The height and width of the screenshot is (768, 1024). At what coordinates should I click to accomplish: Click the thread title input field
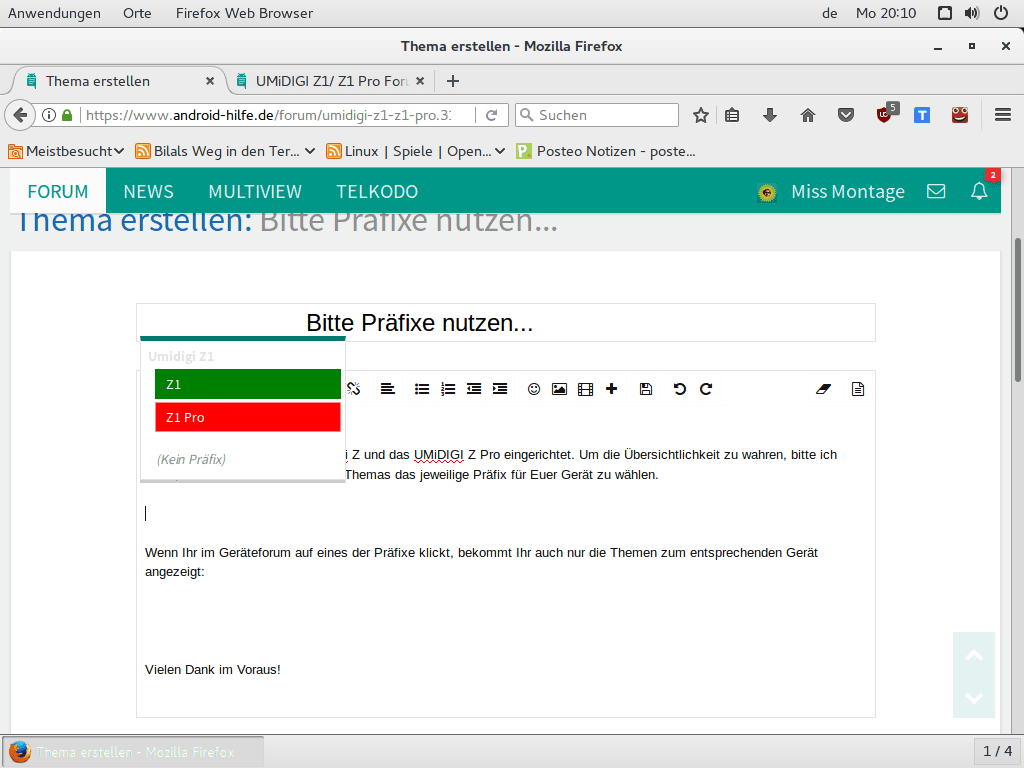pos(505,323)
